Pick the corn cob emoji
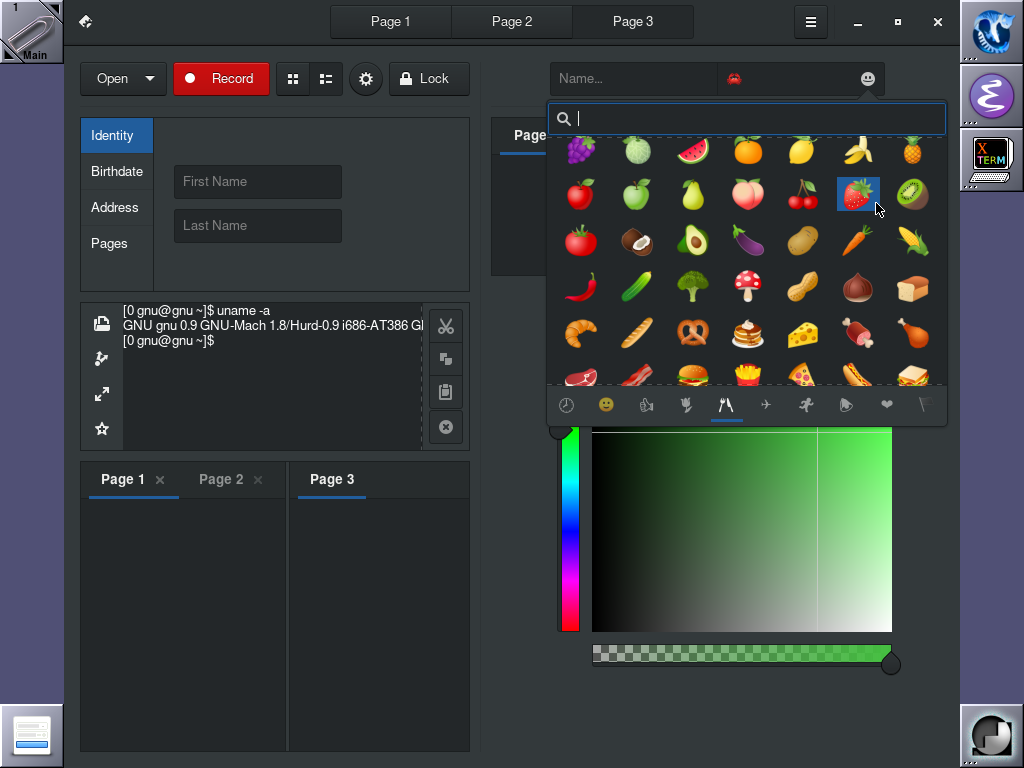Screen dimensions: 1024x768 [913, 241]
